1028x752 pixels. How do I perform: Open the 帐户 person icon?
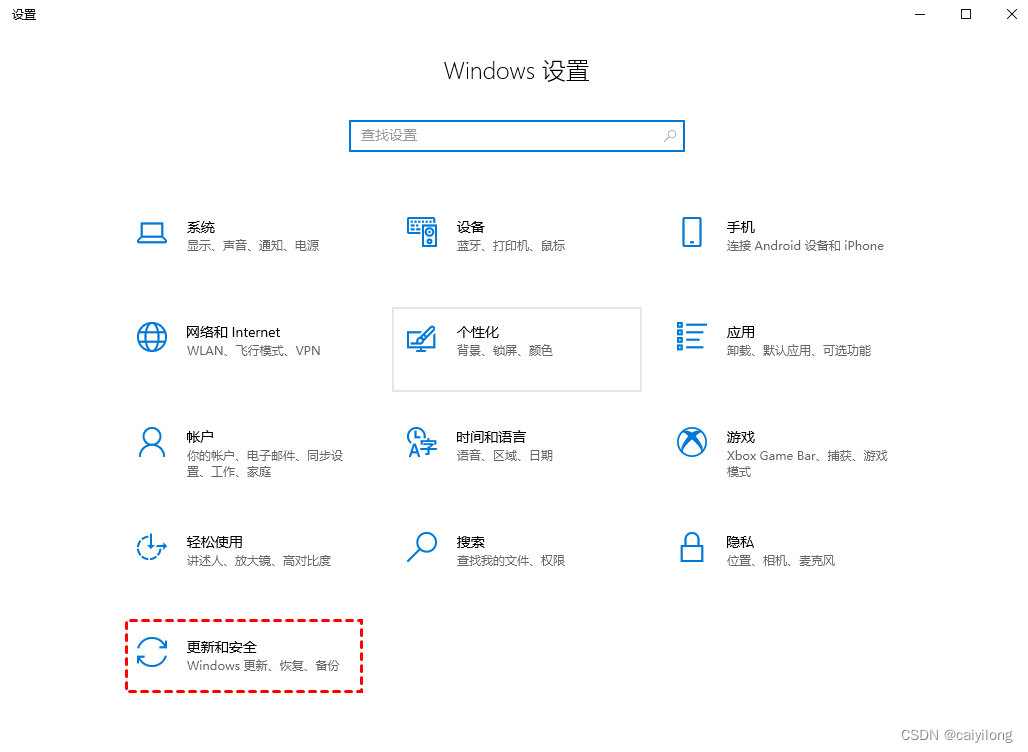pos(151,443)
